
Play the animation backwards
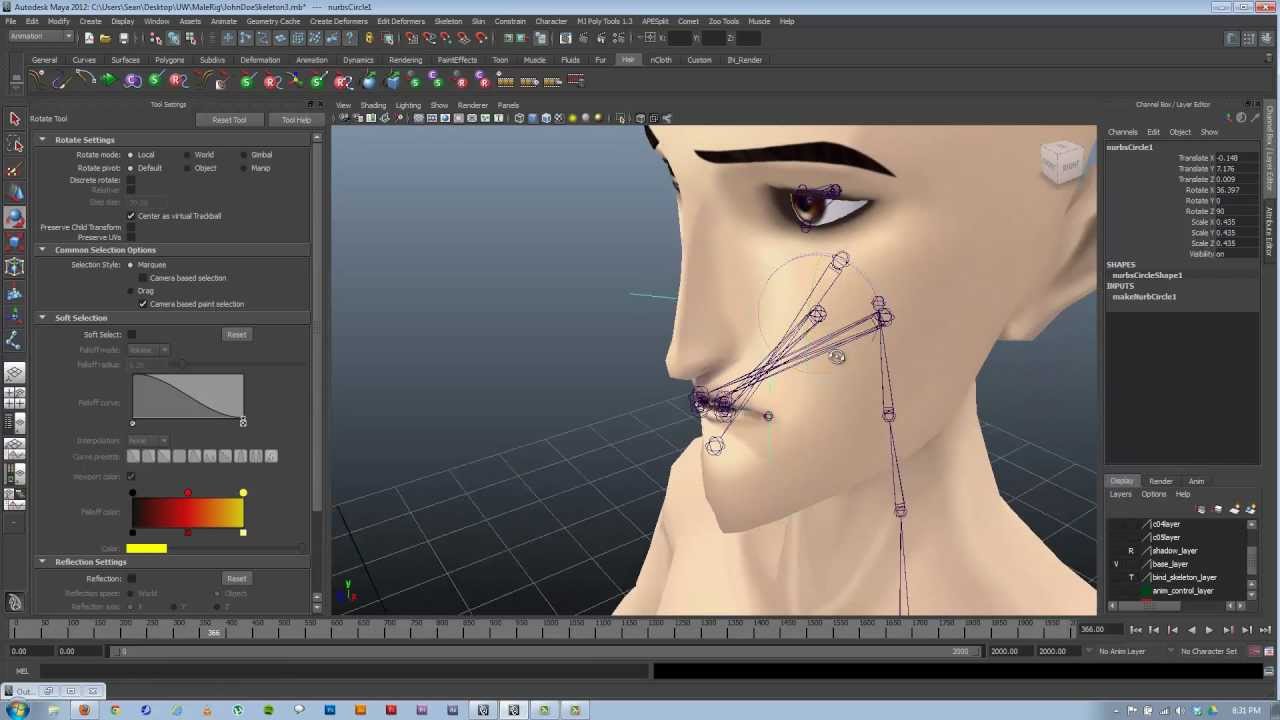(x=1191, y=630)
